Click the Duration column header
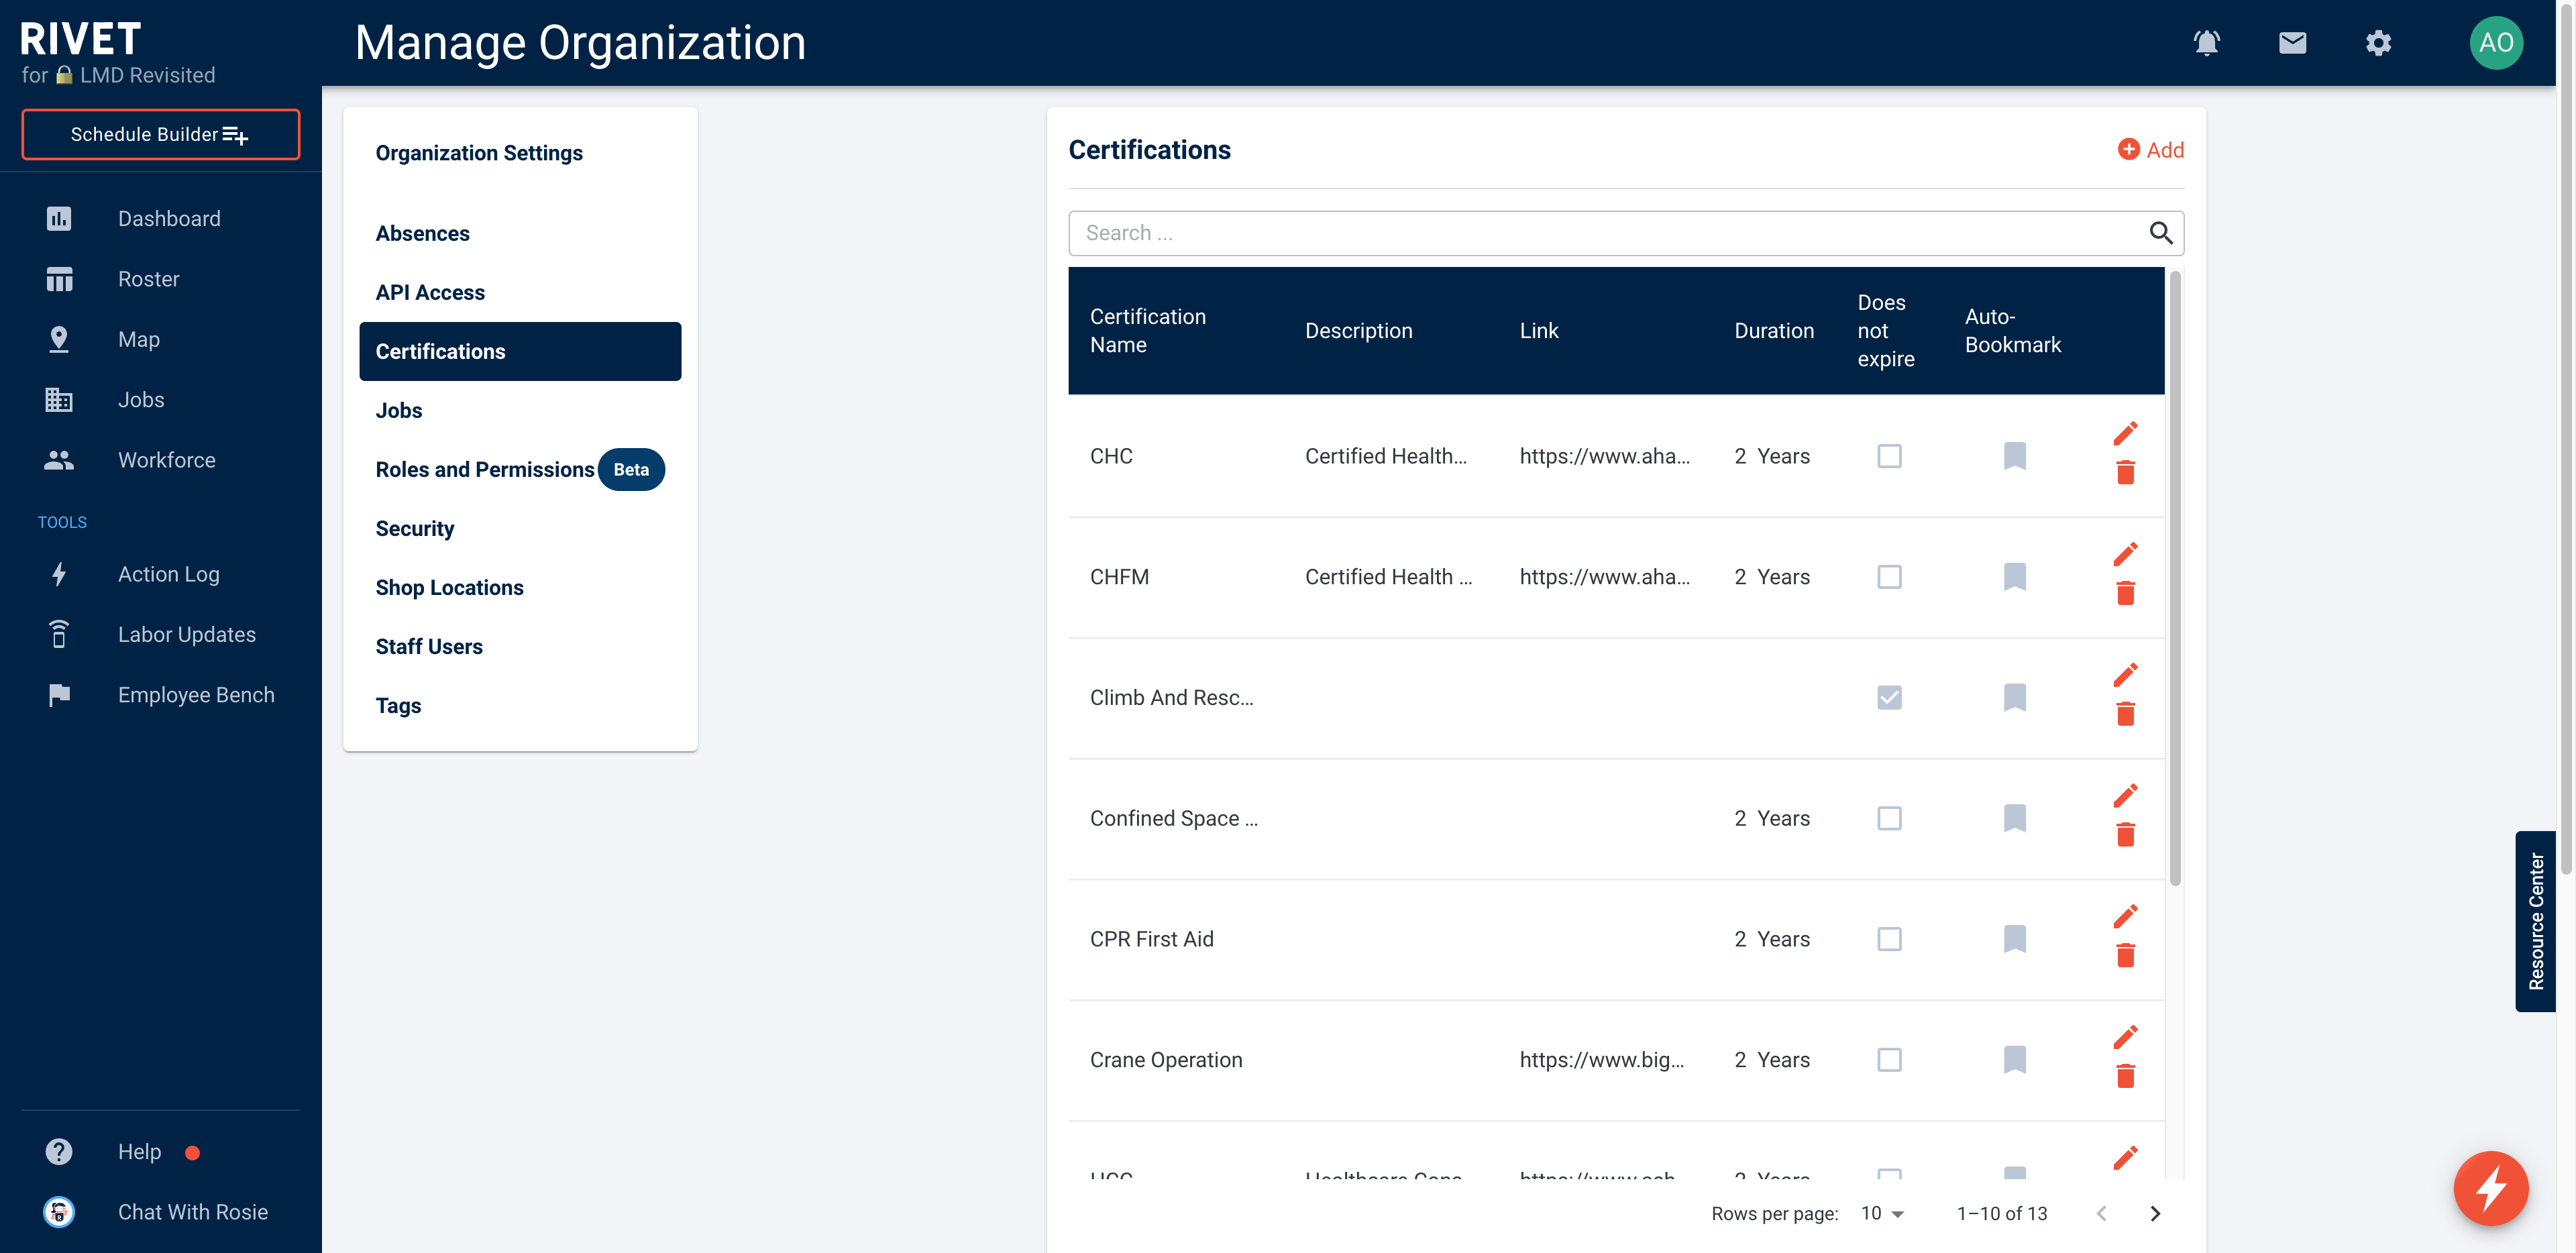 pos(1773,330)
